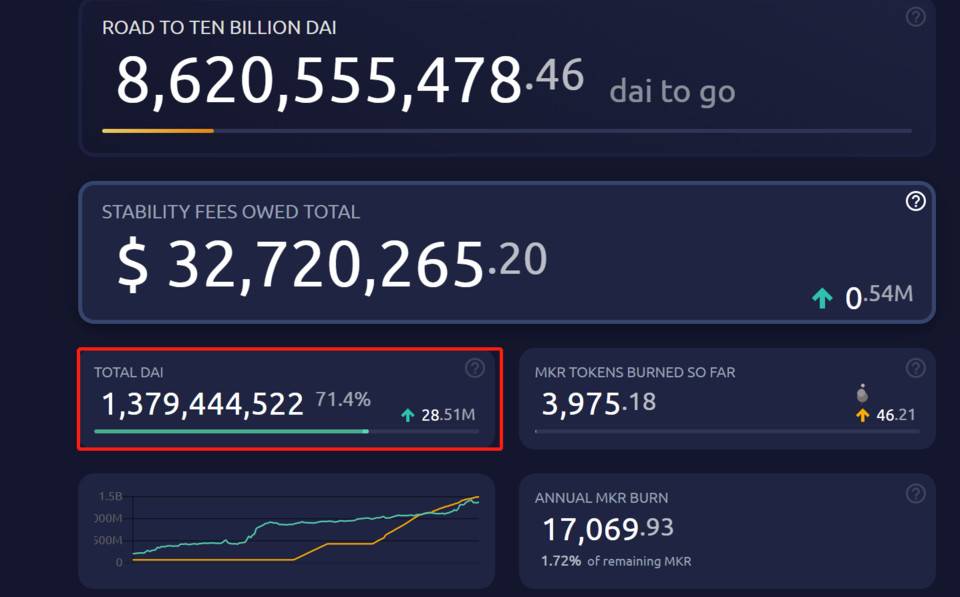
Task: Select the MKR TOKENS BURNED progress bar
Action: [x=727, y=432]
